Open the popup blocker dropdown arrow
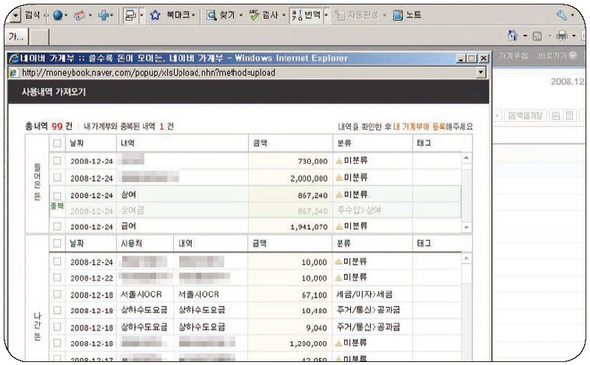This screenshot has width=590, height=365. pos(141,15)
